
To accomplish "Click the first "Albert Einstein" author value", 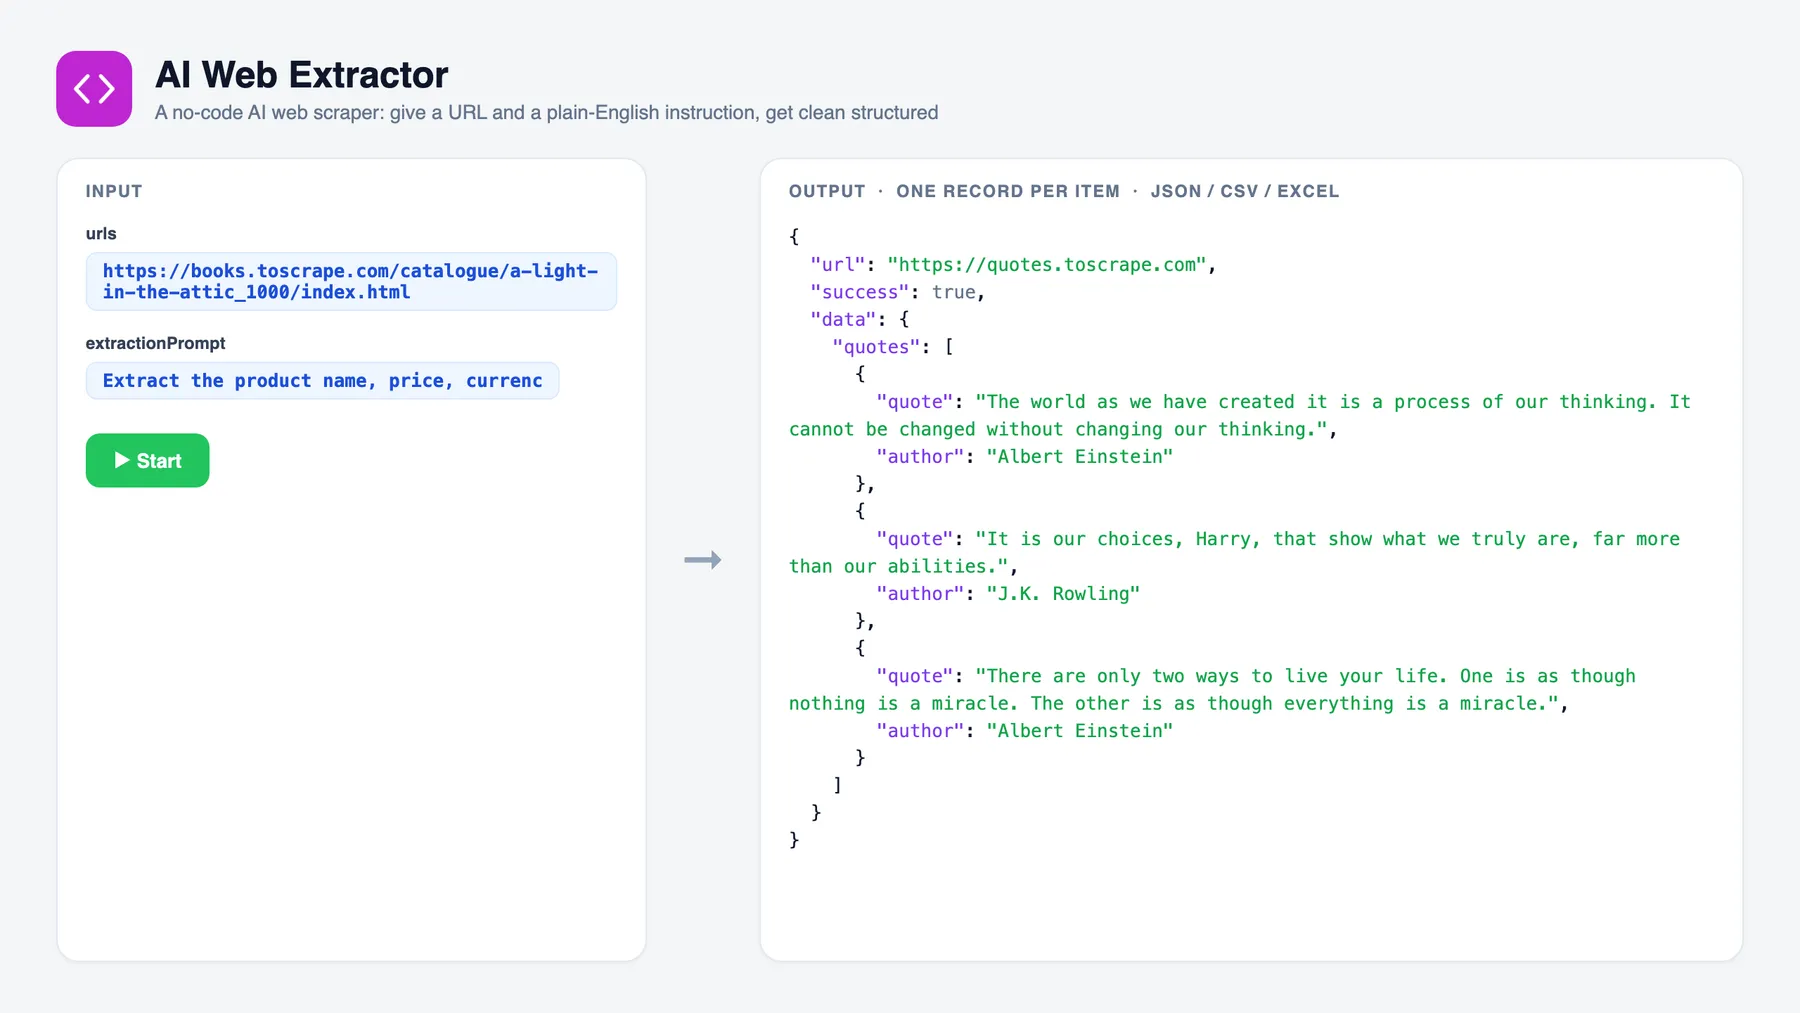I will pyautogui.click(x=1080, y=457).
